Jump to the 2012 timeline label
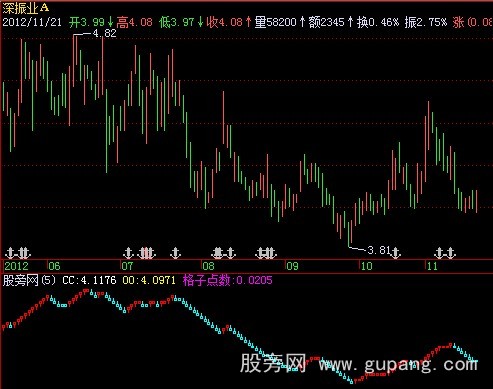The height and width of the screenshot is (389, 493). click(x=17, y=266)
